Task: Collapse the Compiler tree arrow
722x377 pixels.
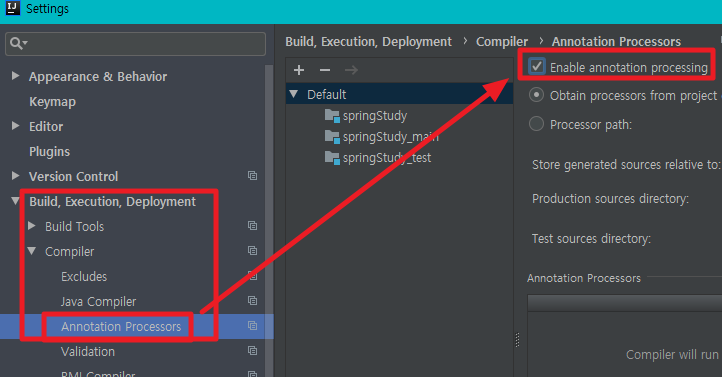Action: coord(31,251)
